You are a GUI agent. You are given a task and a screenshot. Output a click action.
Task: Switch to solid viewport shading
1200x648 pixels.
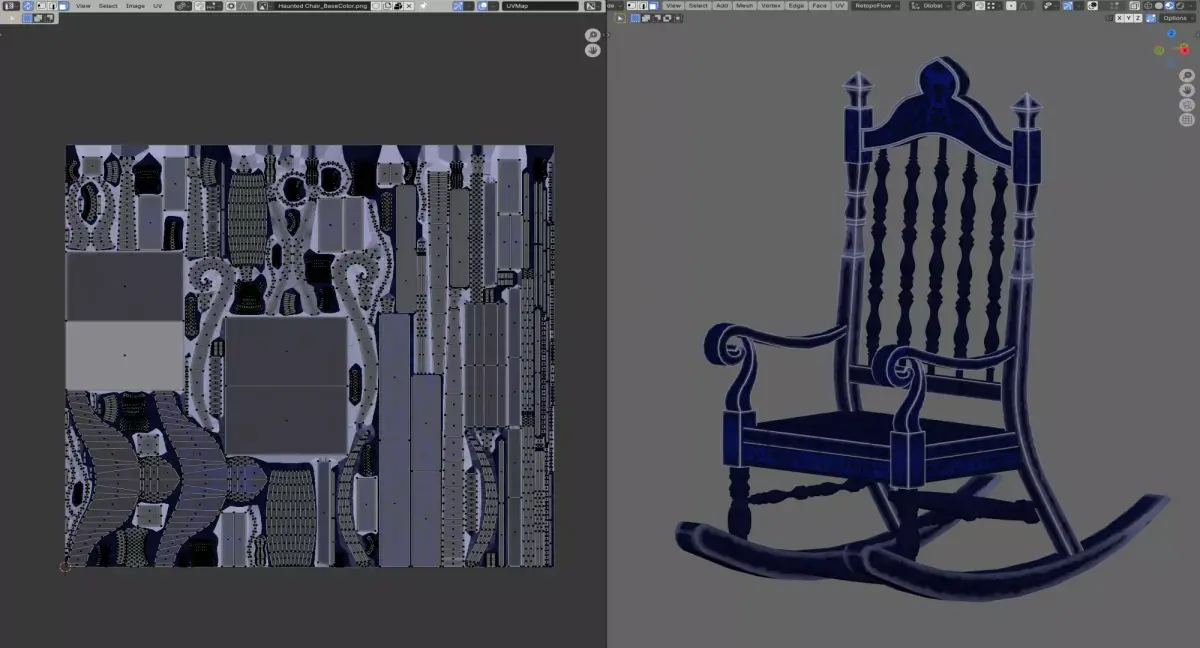[x=1157, y=6]
